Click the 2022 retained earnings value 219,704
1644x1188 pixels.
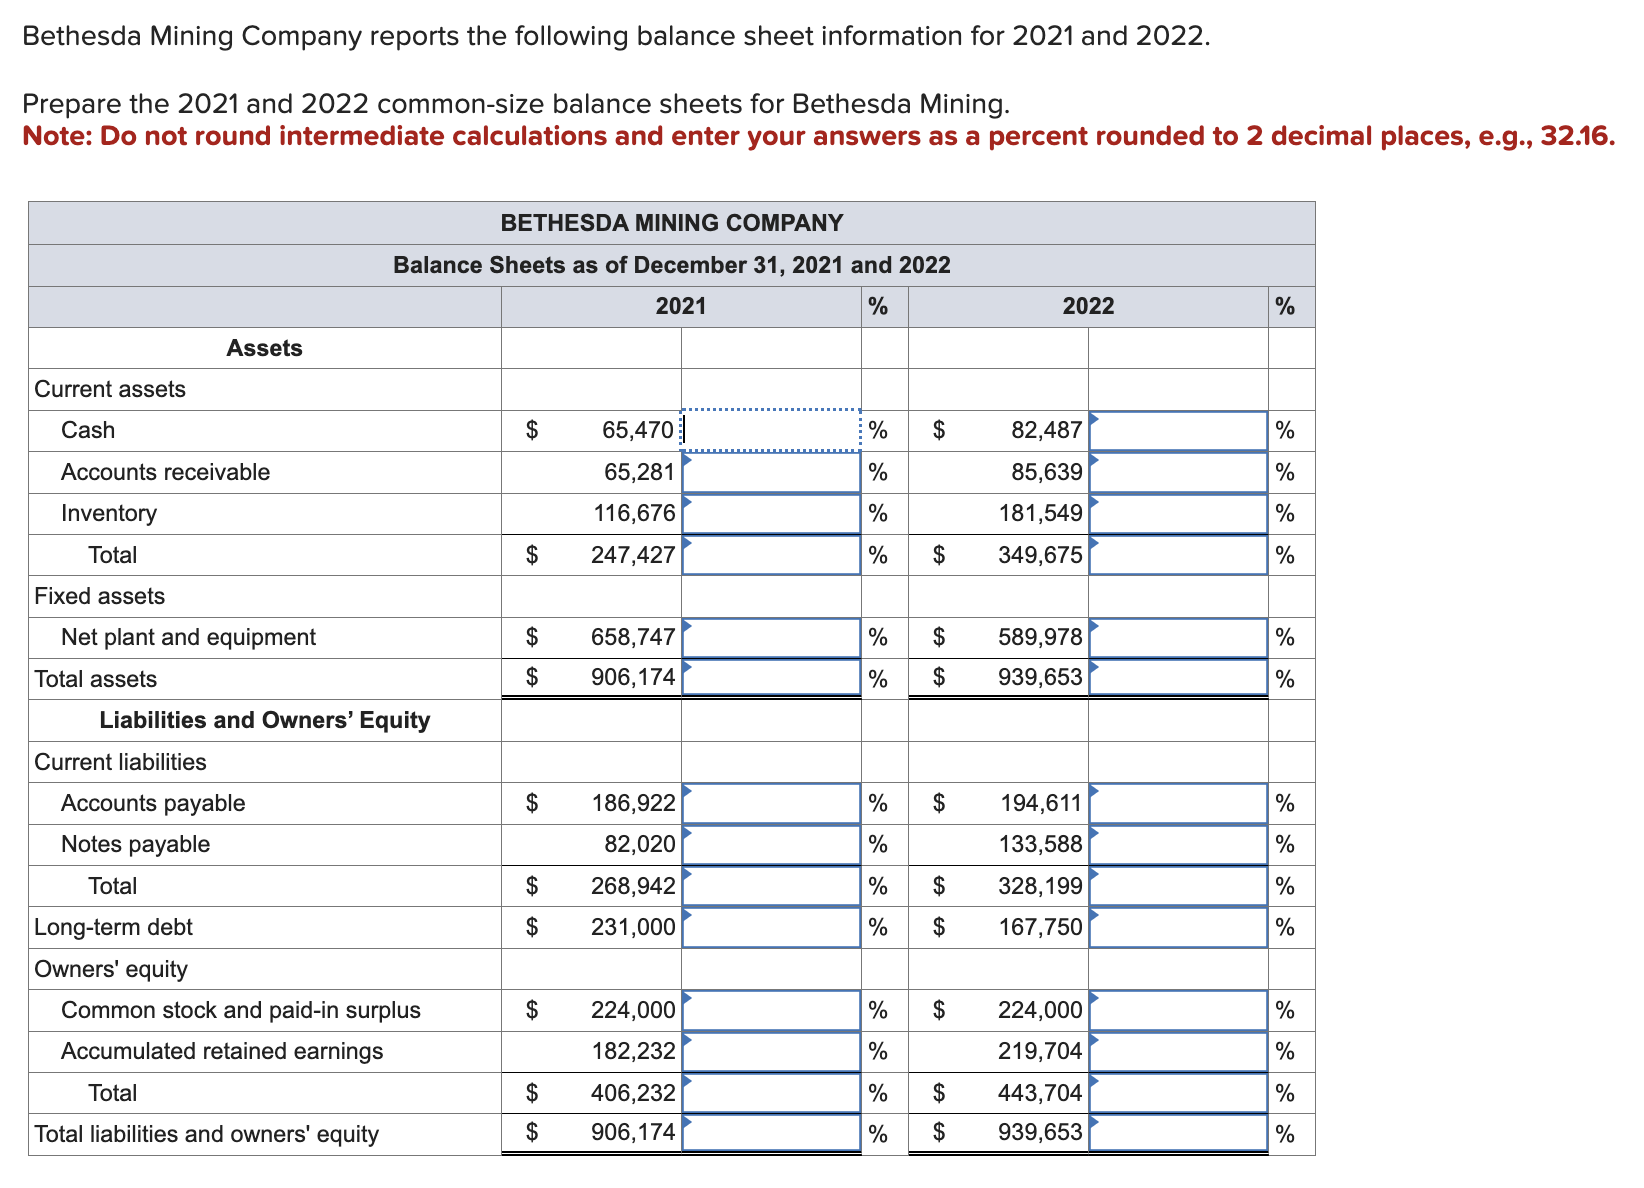tap(1040, 1051)
